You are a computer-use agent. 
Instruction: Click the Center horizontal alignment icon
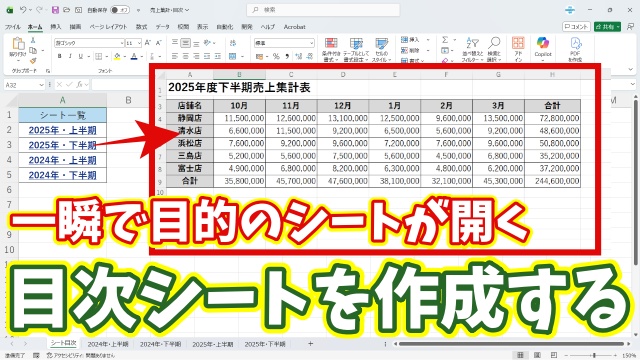(x=186, y=56)
